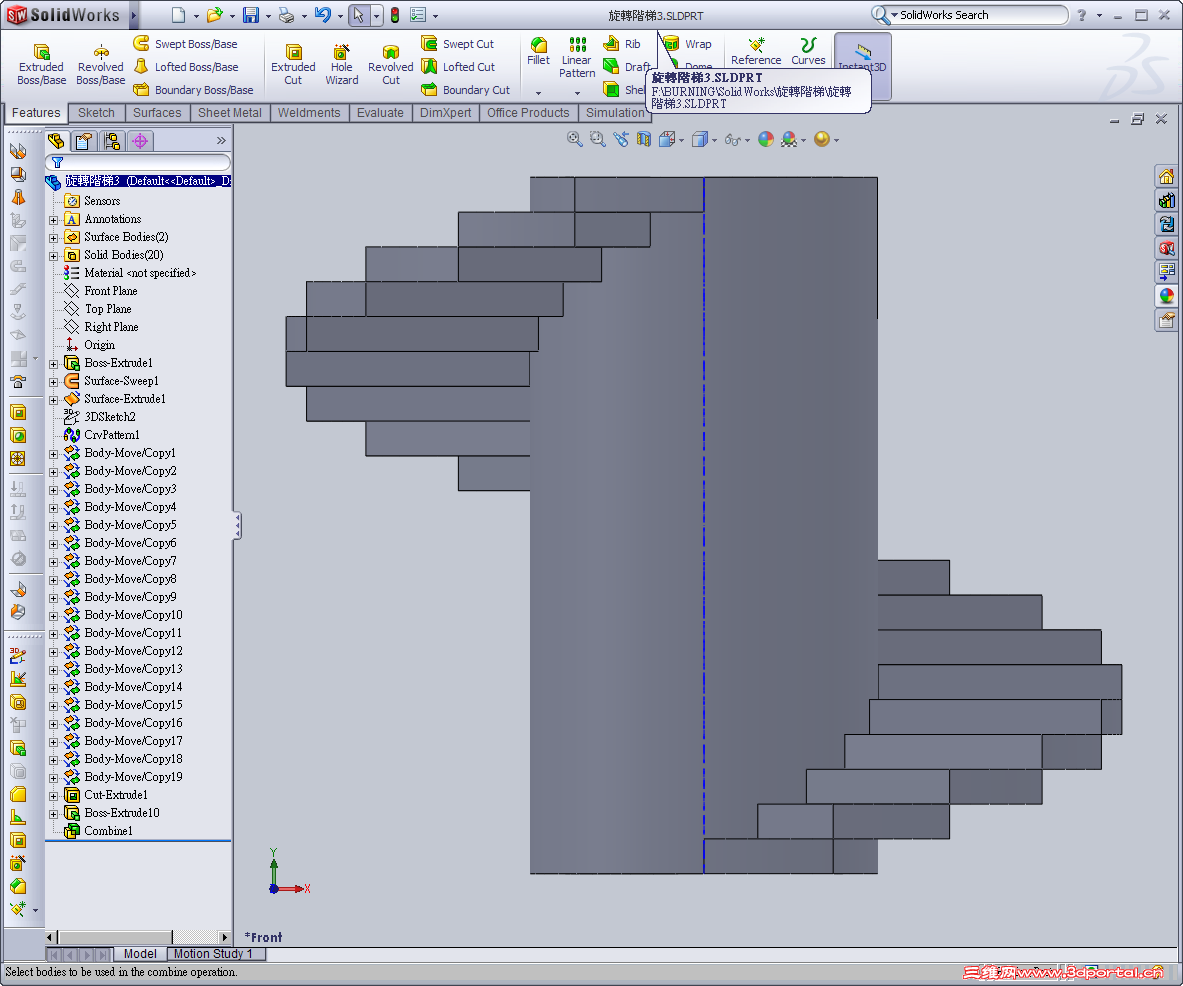This screenshot has width=1183, height=986.
Task: Expand the Surface-Sweep1 feature
Action: pyautogui.click(x=54, y=382)
